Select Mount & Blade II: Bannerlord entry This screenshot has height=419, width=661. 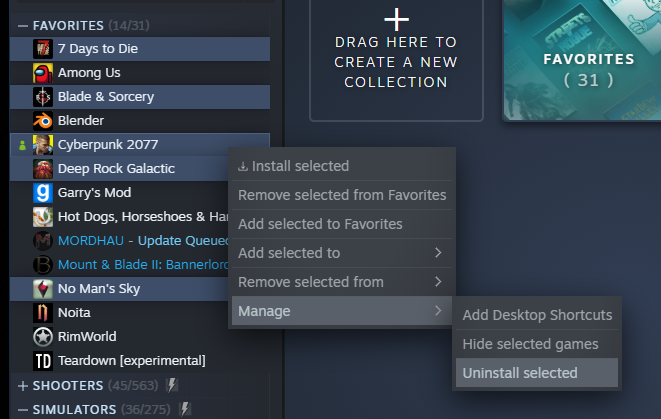click(119, 265)
